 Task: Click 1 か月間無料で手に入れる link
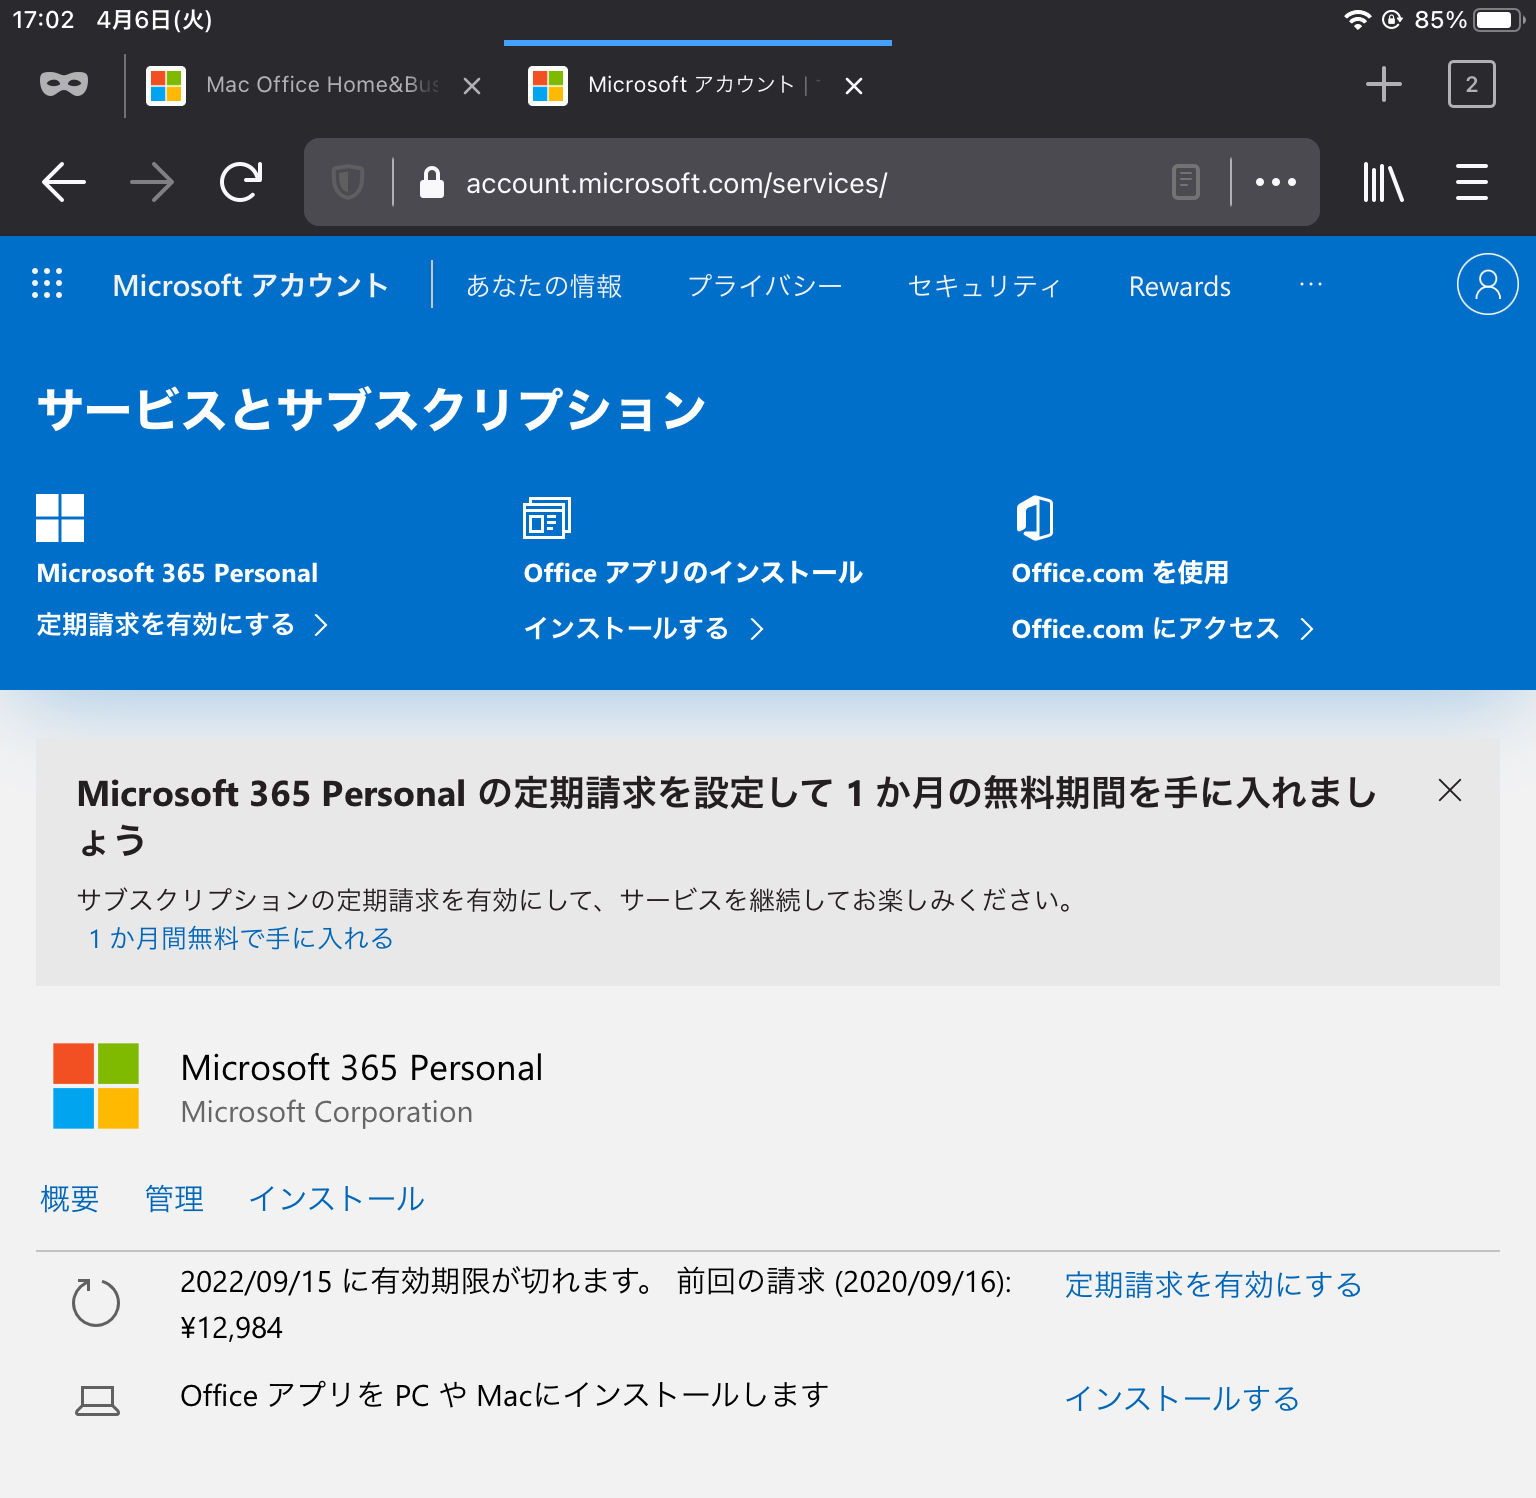tap(241, 938)
